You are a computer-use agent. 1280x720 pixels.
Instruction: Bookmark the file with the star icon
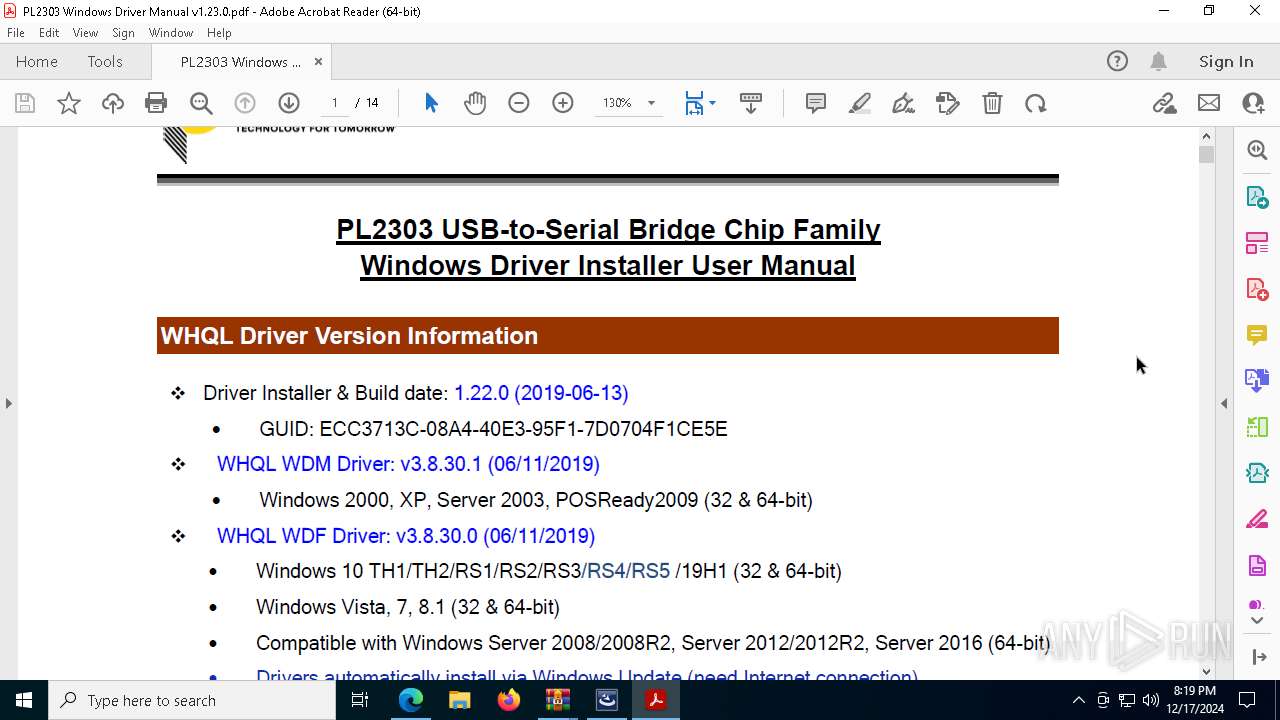(x=69, y=103)
